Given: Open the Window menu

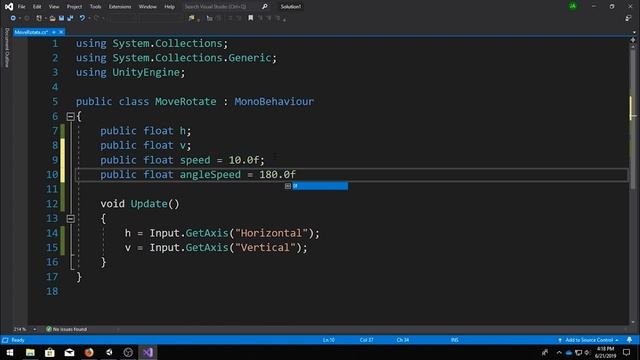Looking at the screenshot, I should (x=147, y=7).
